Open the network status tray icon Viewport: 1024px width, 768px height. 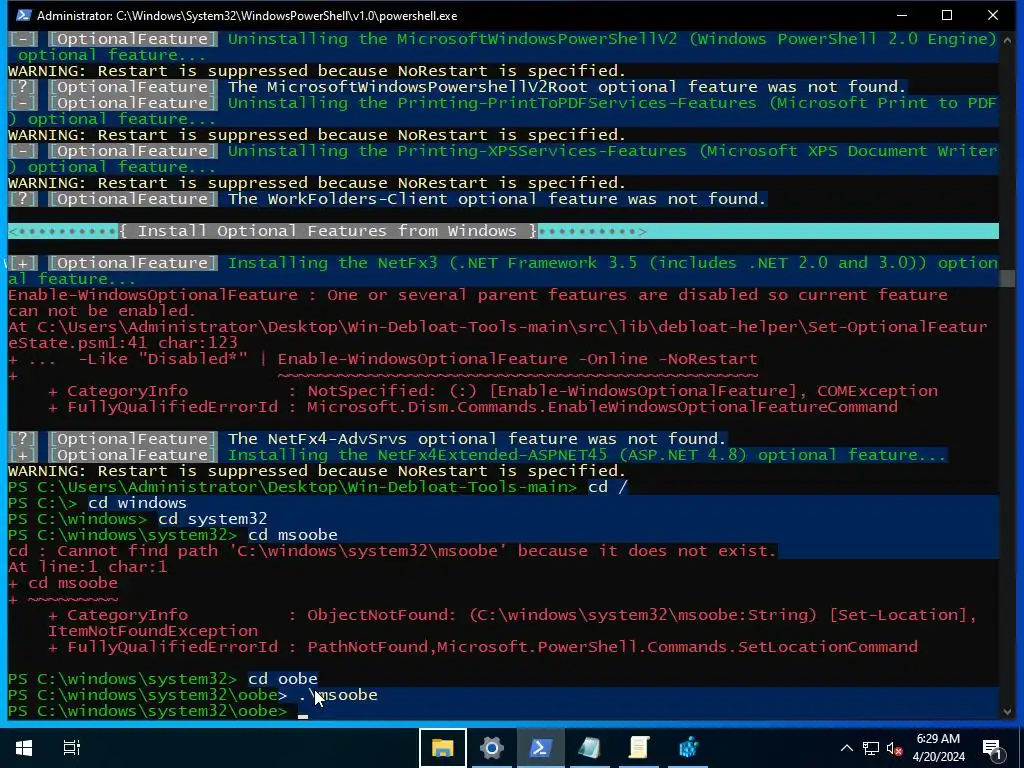(x=871, y=748)
